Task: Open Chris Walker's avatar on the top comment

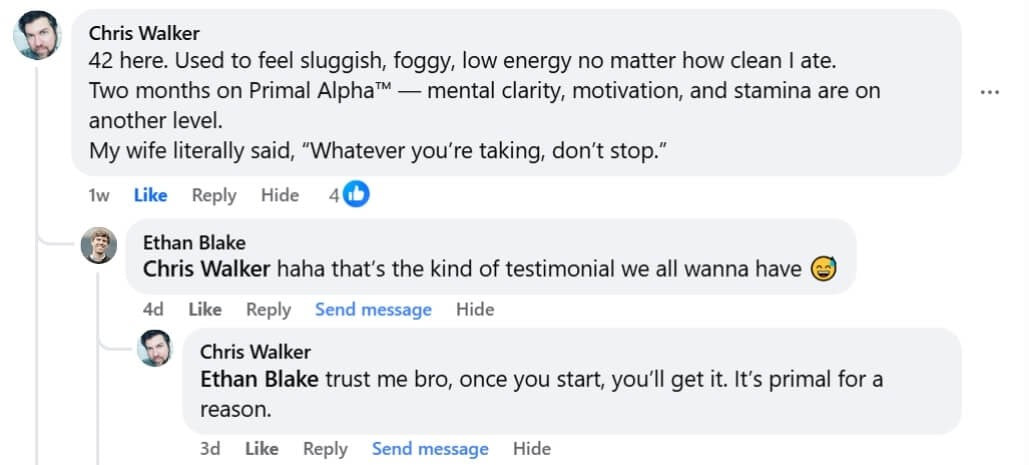Action: click(x=38, y=36)
